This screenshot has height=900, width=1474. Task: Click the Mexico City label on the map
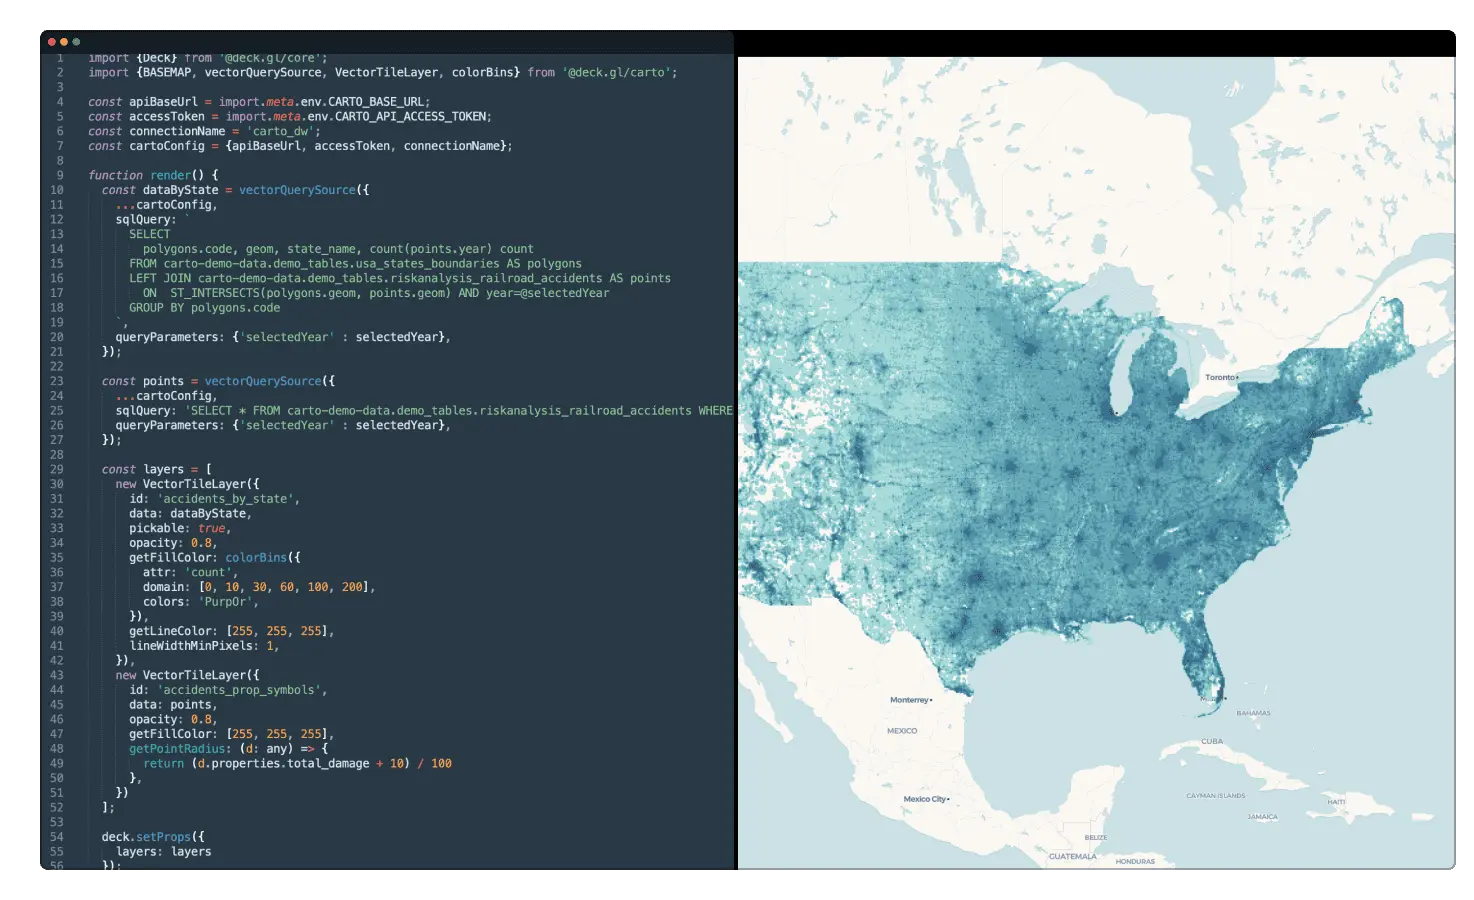(925, 799)
